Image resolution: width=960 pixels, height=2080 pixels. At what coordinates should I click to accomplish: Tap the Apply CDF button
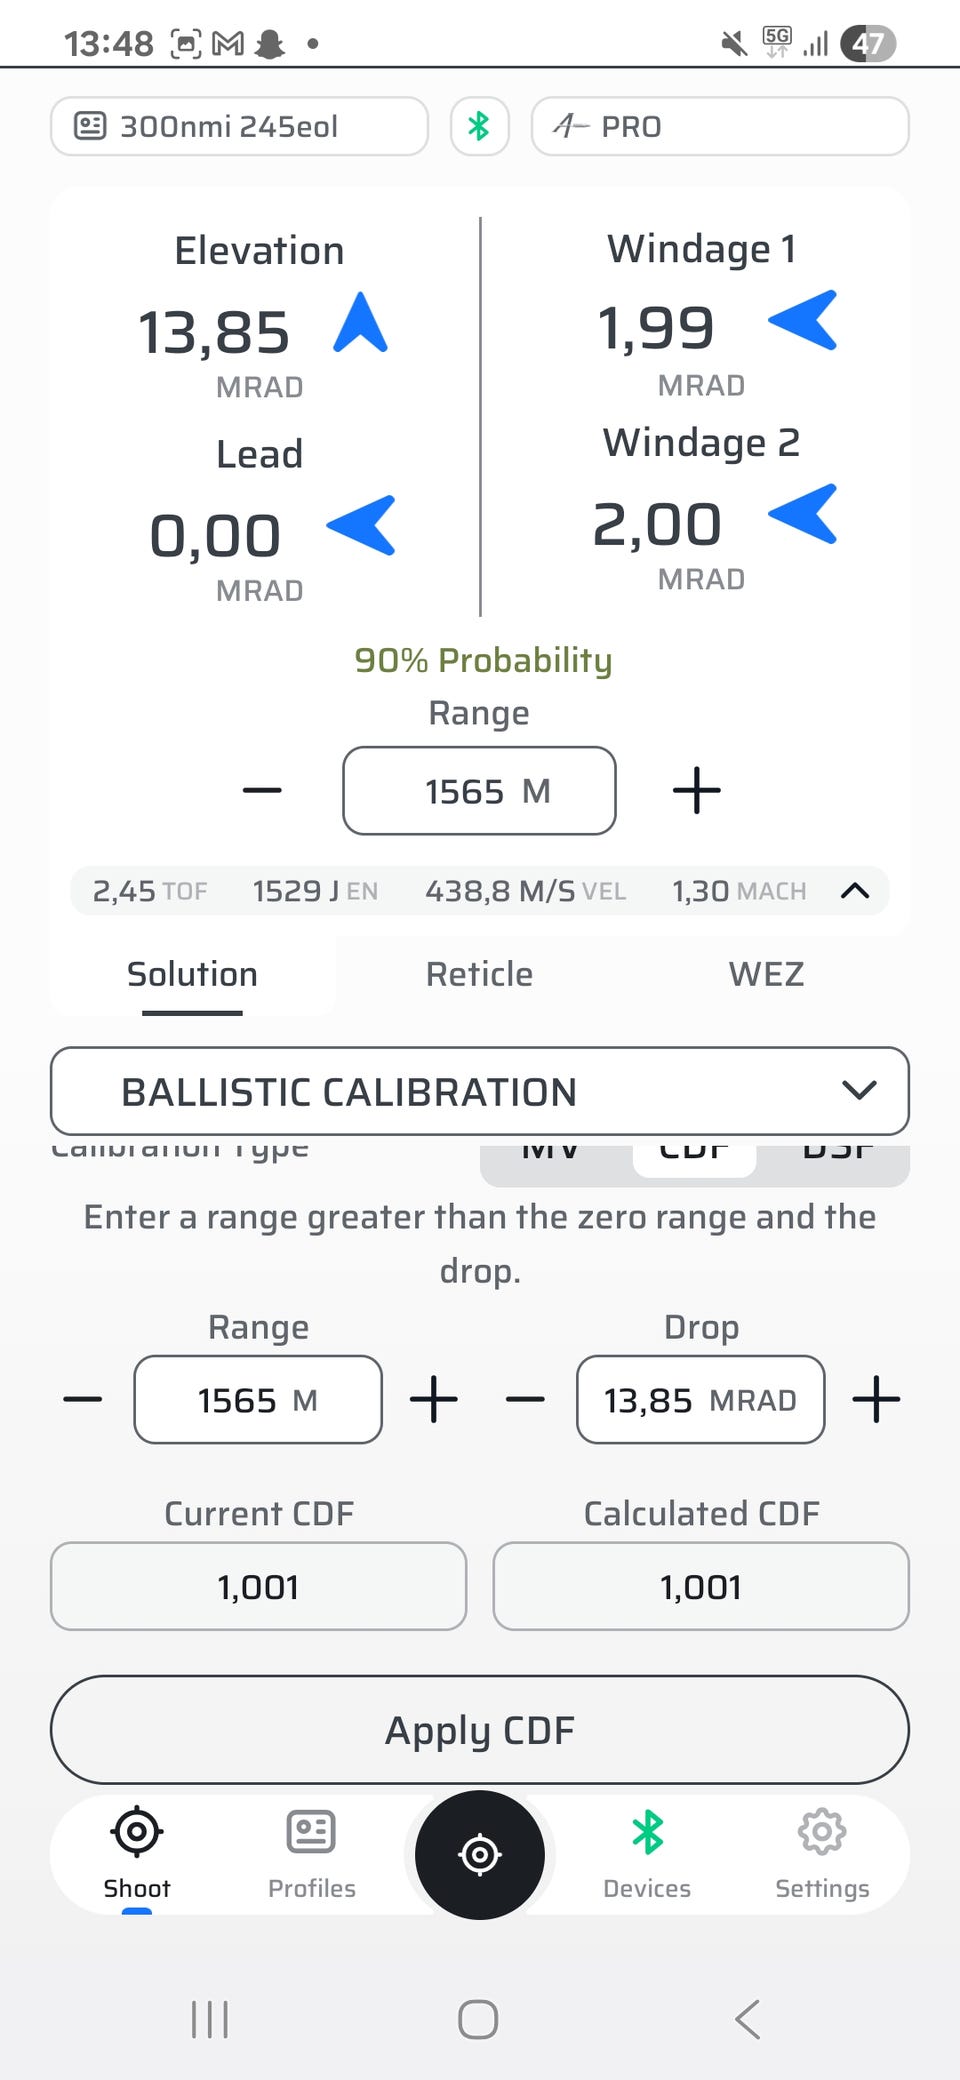[480, 1730]
